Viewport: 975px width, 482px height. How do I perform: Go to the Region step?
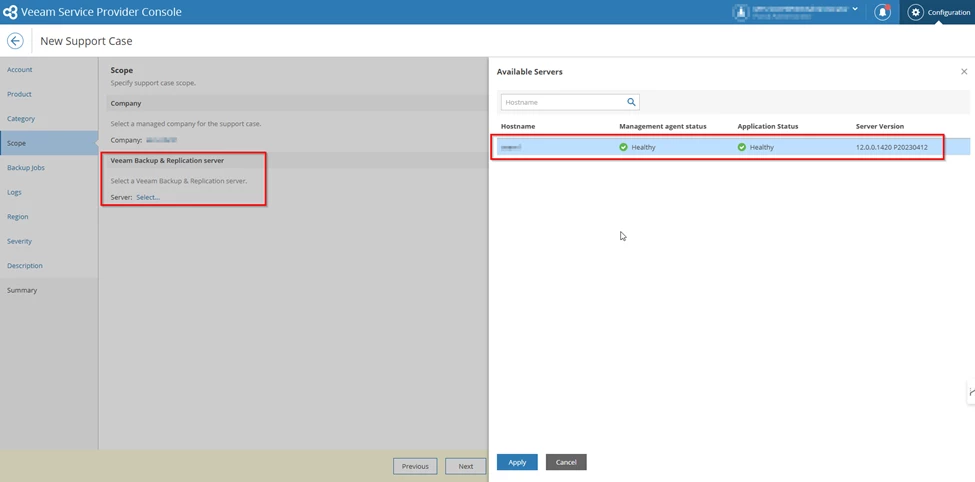(17, 216)
